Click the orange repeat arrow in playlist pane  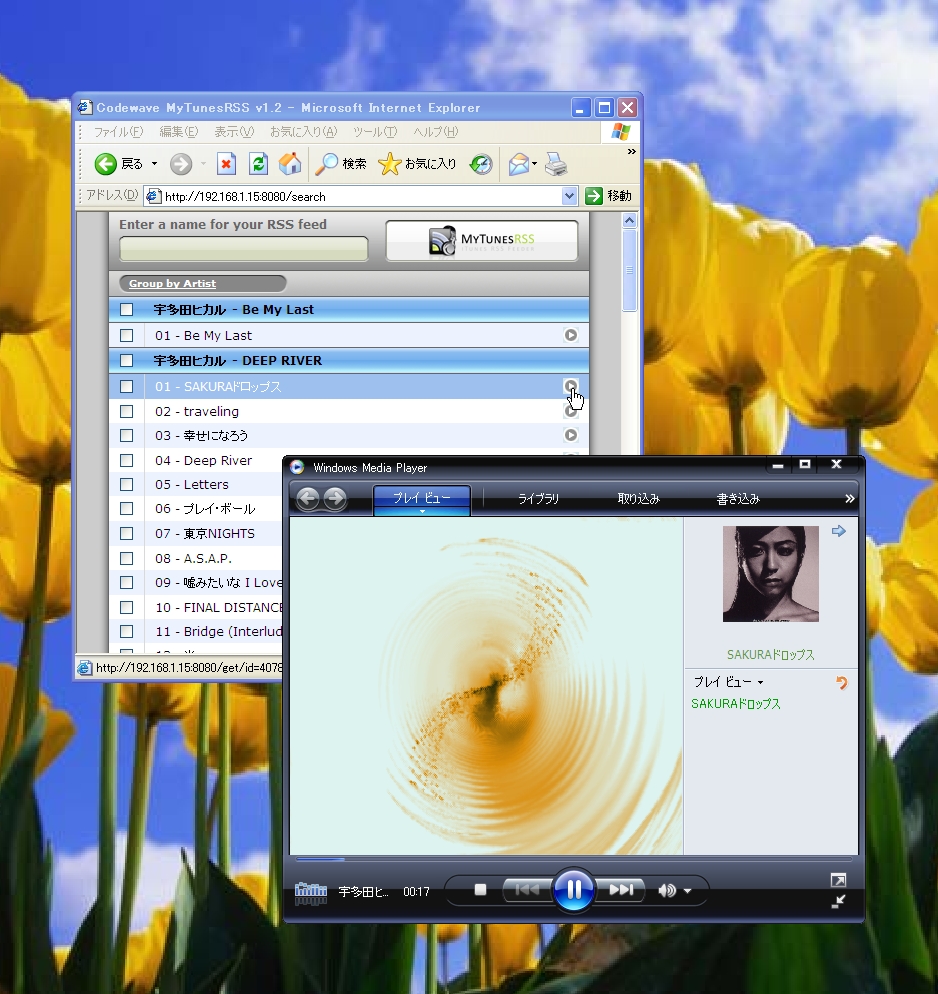[x=842, y=682]
